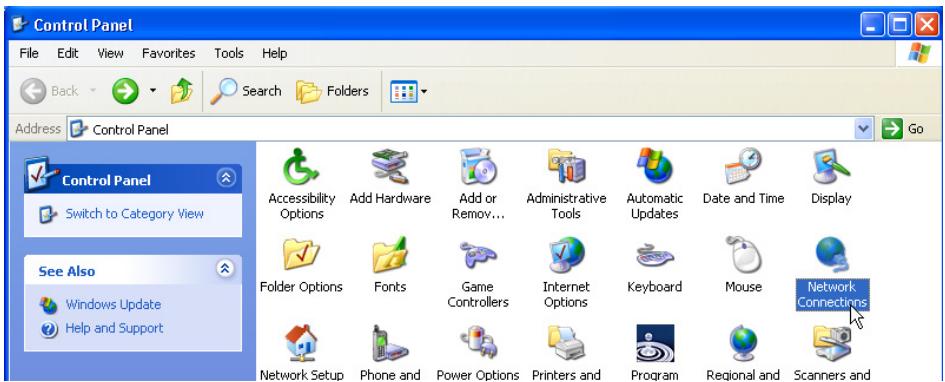The height and width of the screenshot is (382, 945).
Task: Click the green Forward arrow button
Action: 125,92
